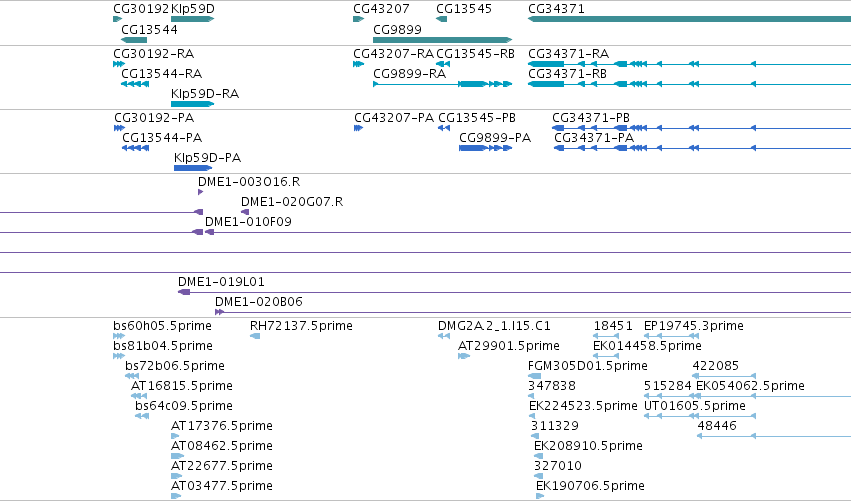
Task: Select the DME1-020G07.R feature
Action: 292,202
